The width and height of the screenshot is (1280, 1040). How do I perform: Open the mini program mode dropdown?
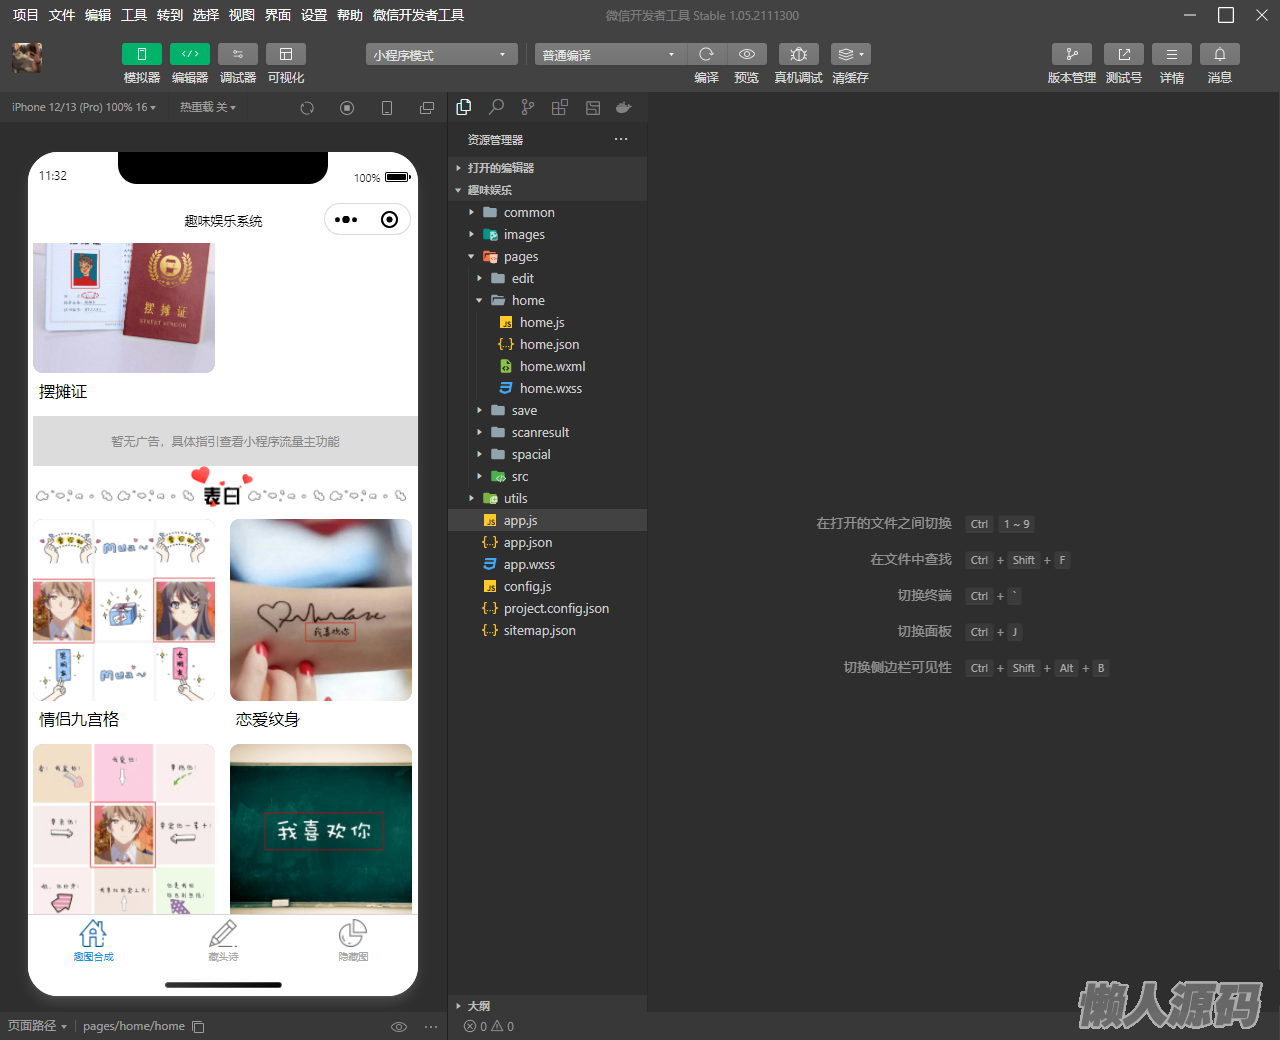click(441, 55)
